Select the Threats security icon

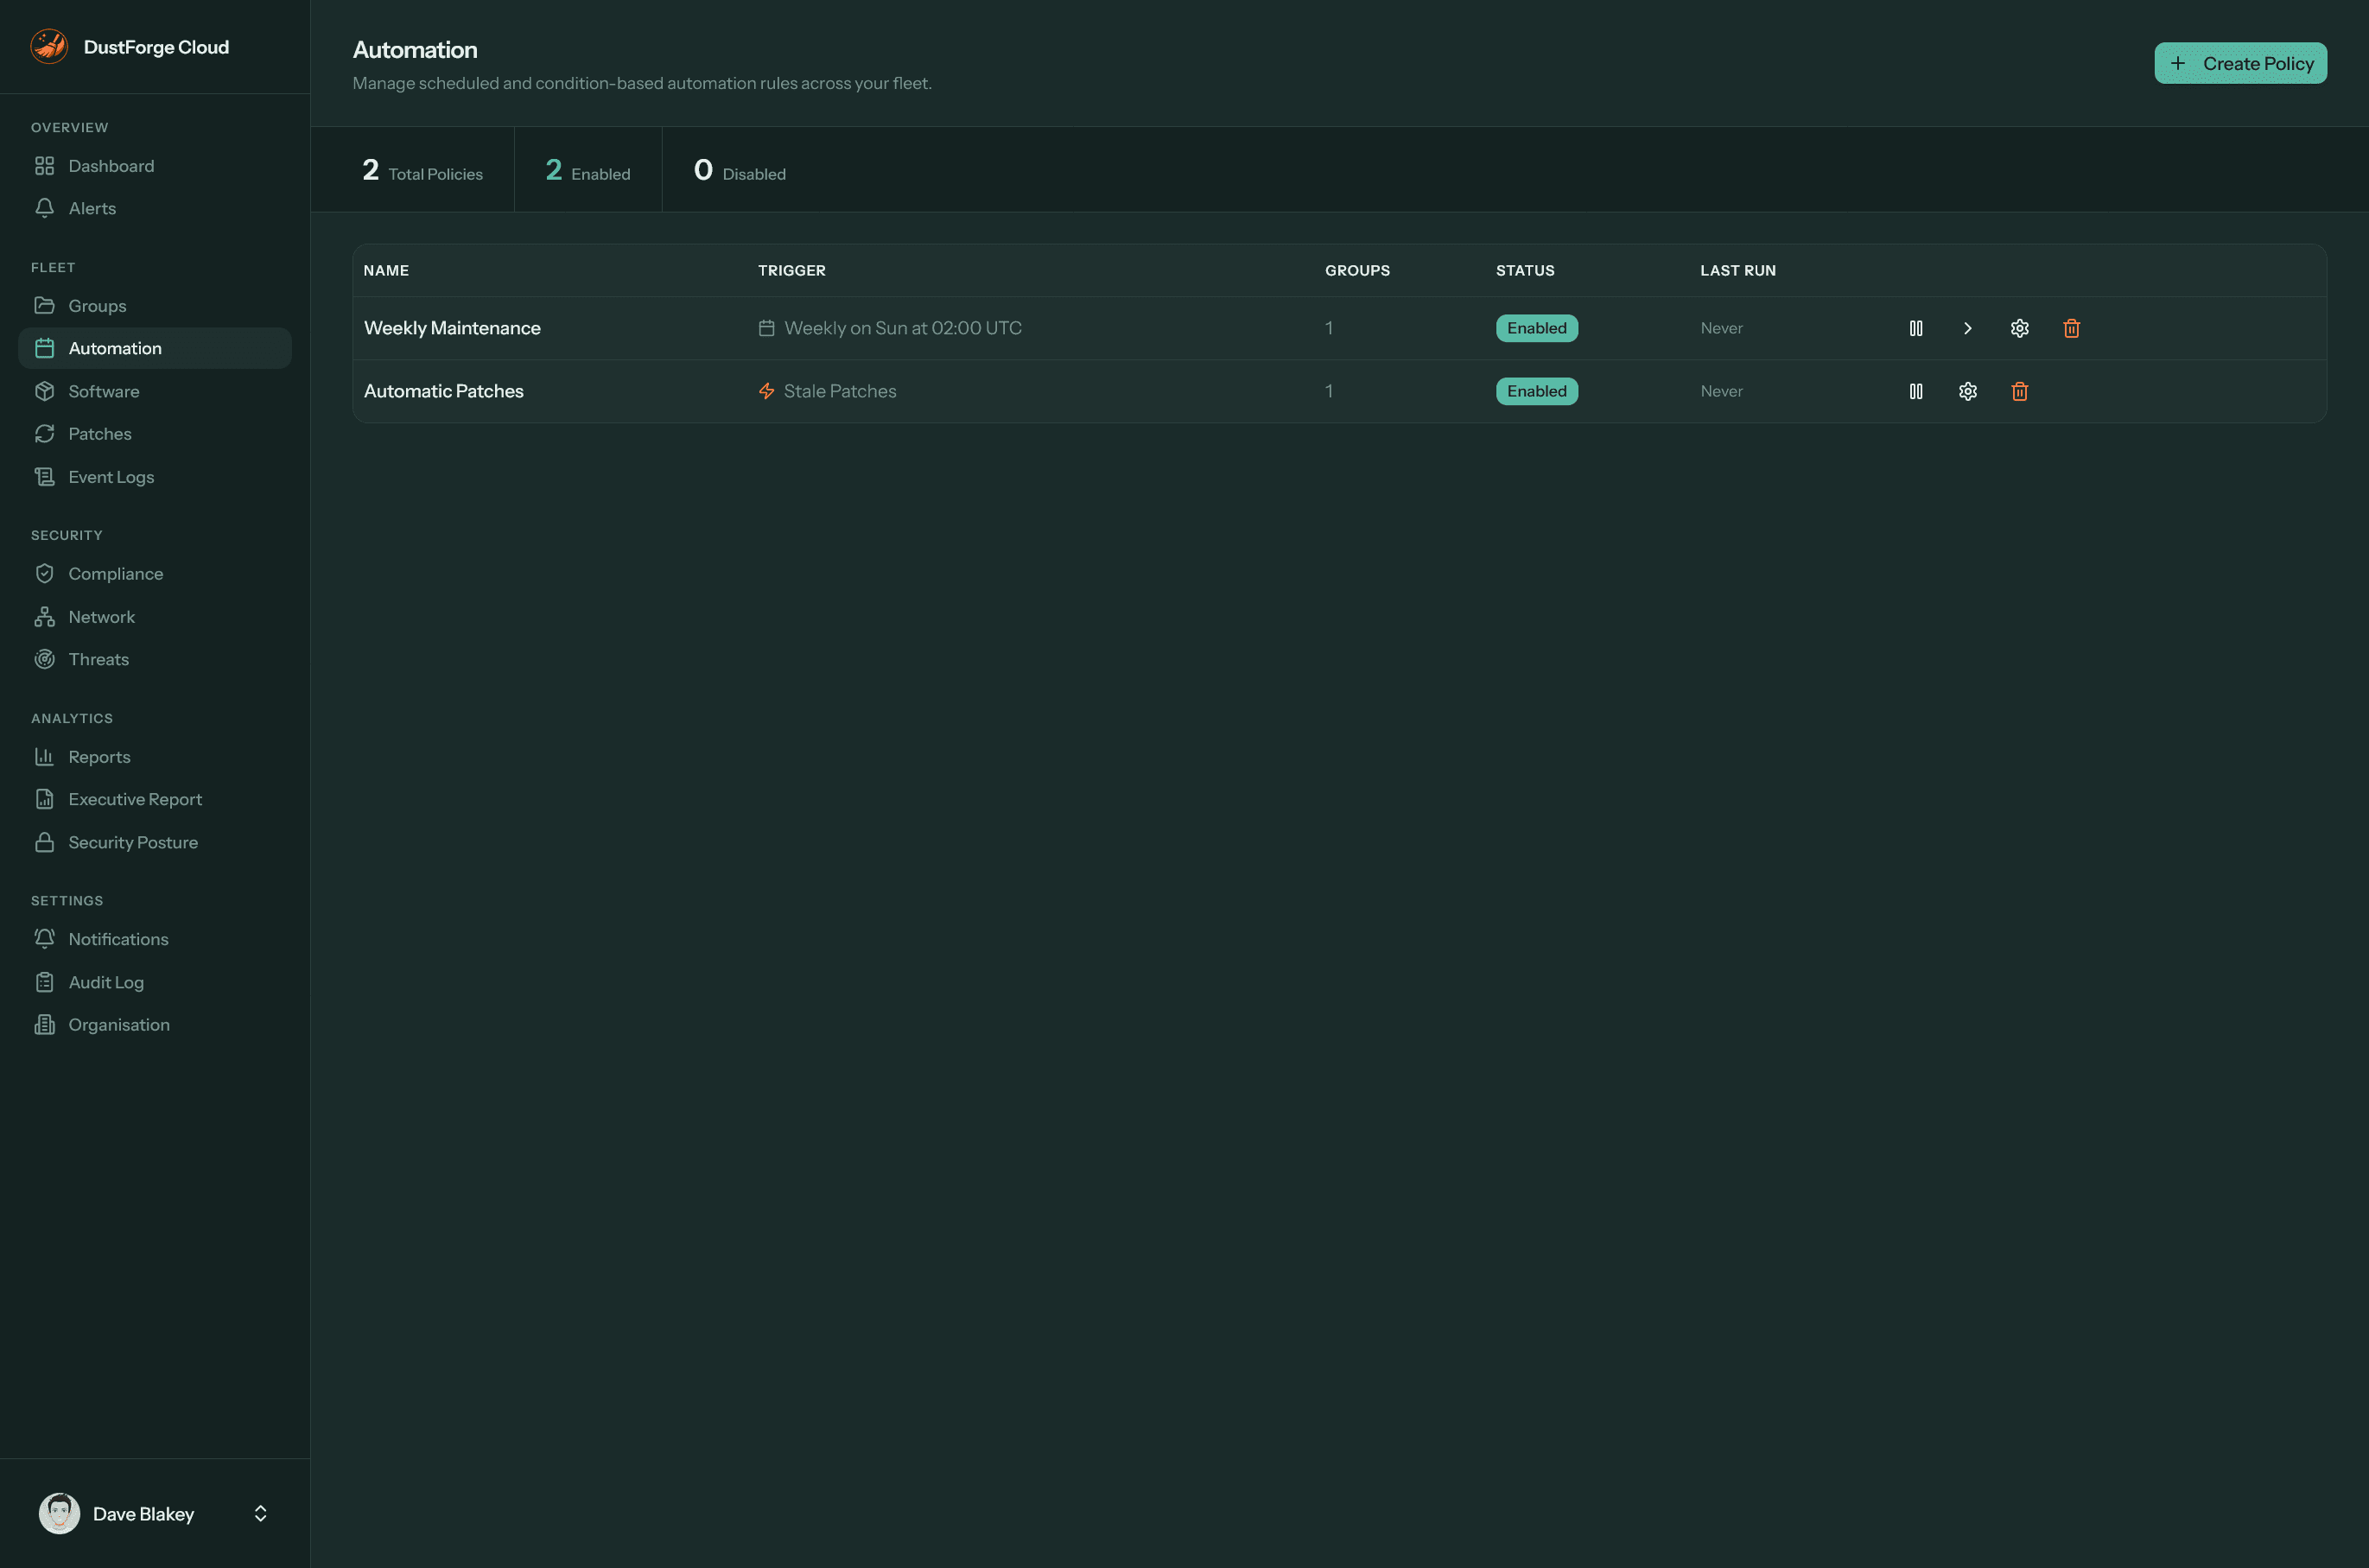point(45,658)
